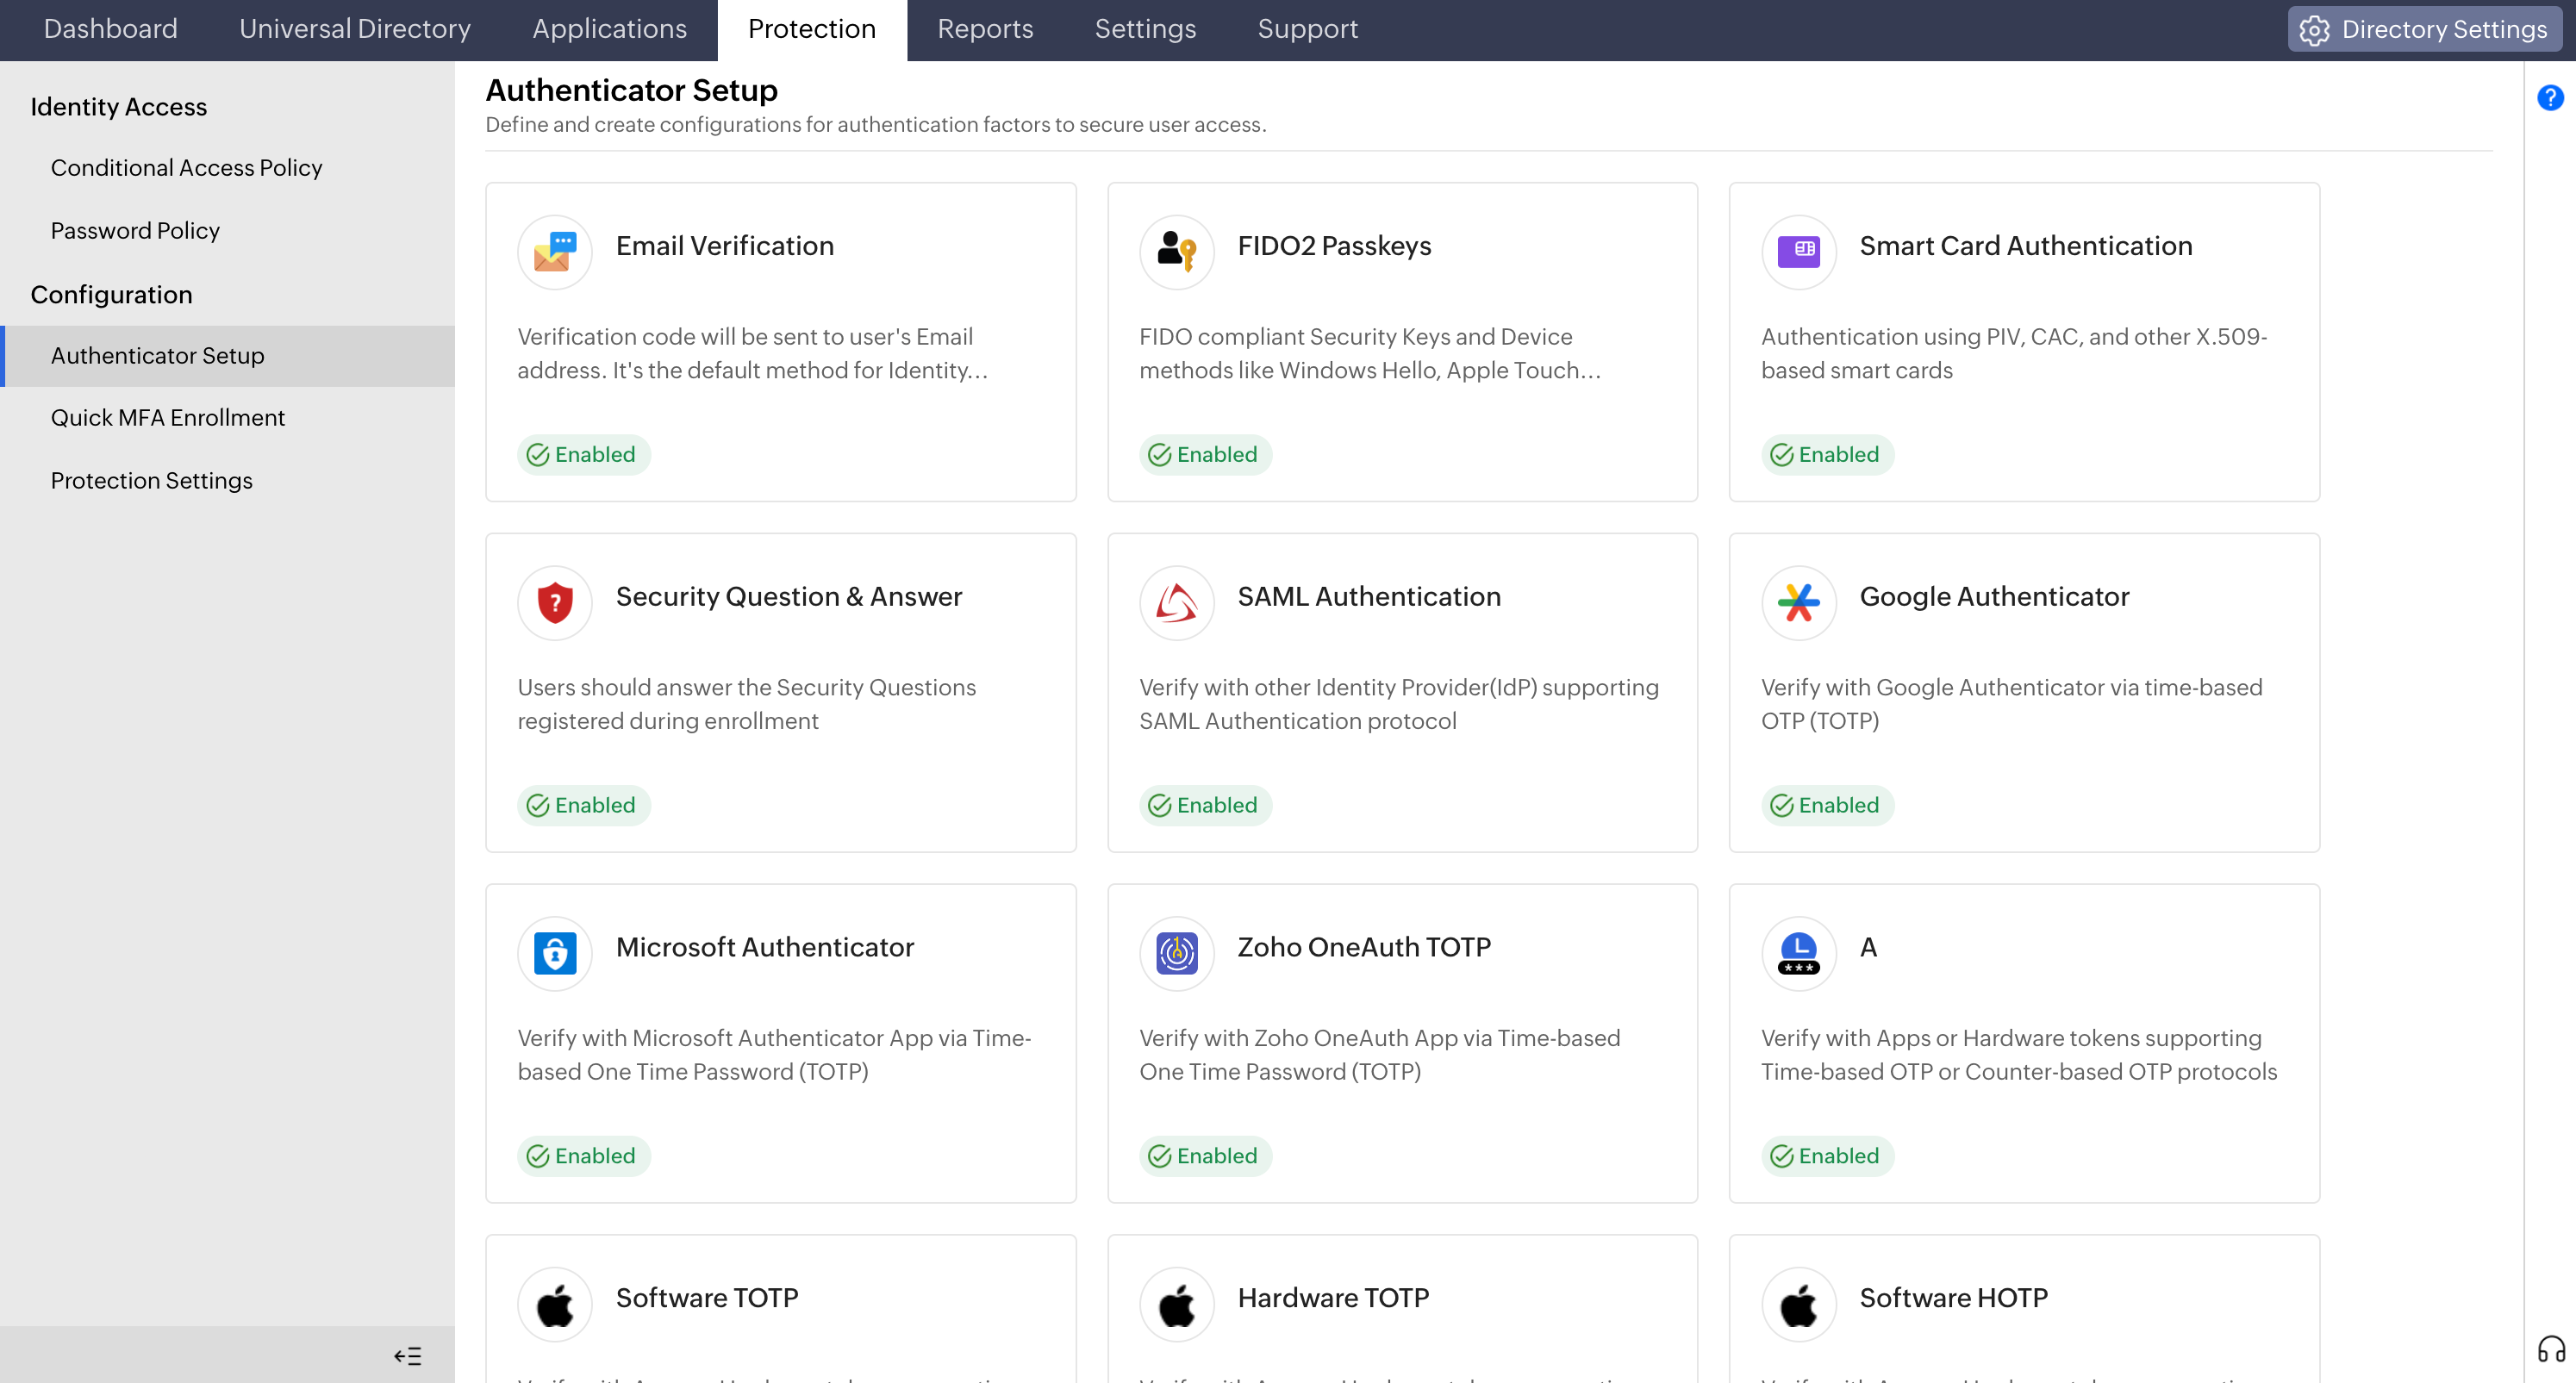Viewport: 2576px width, 1383px height.
Task: Click the Microsoft Authenticator blue lock icon
Action: click(x=554, y=954)
